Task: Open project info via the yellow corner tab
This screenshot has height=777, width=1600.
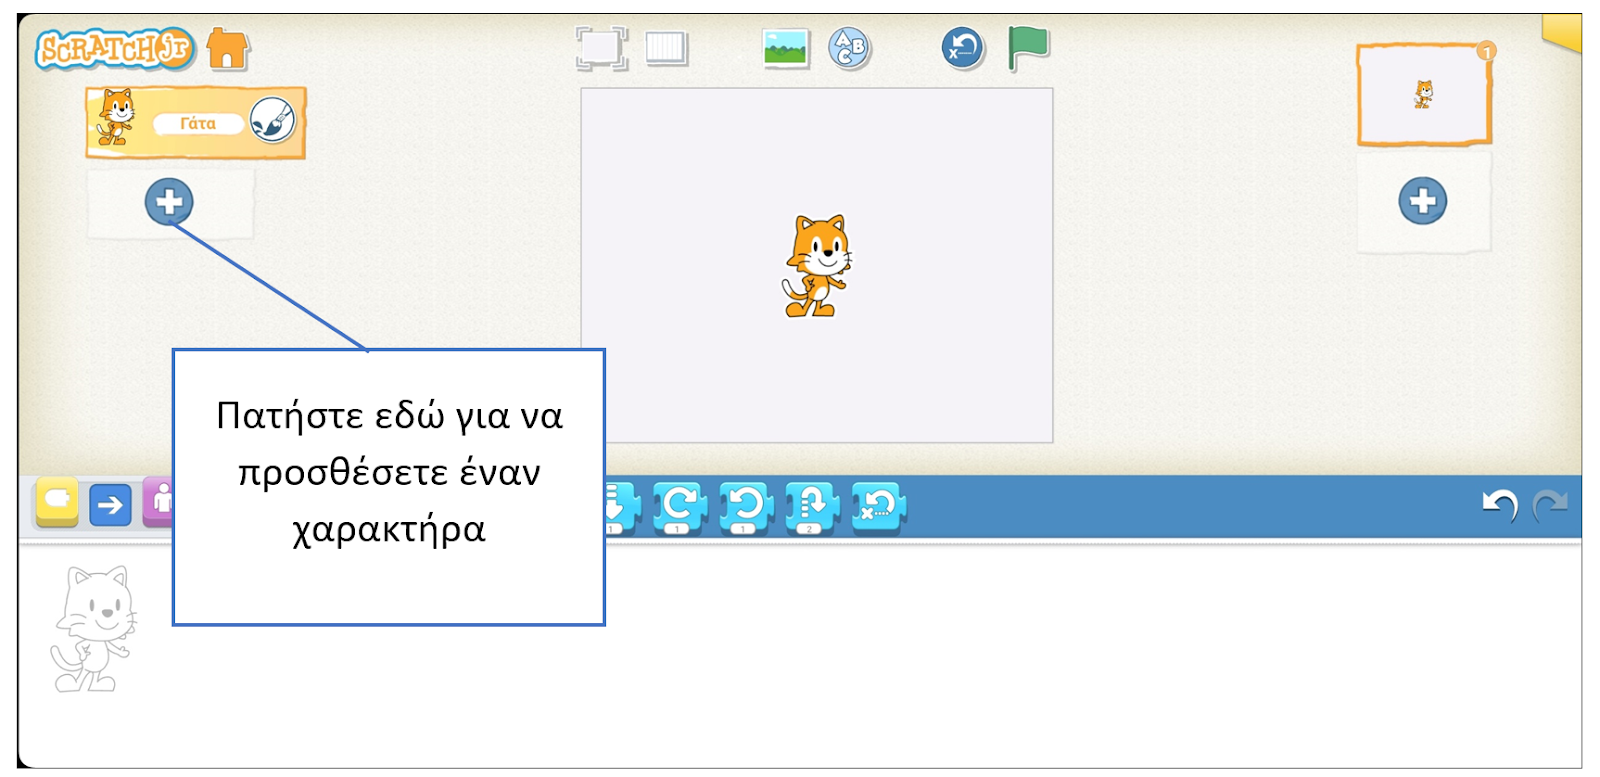Action: (1562, 32)
